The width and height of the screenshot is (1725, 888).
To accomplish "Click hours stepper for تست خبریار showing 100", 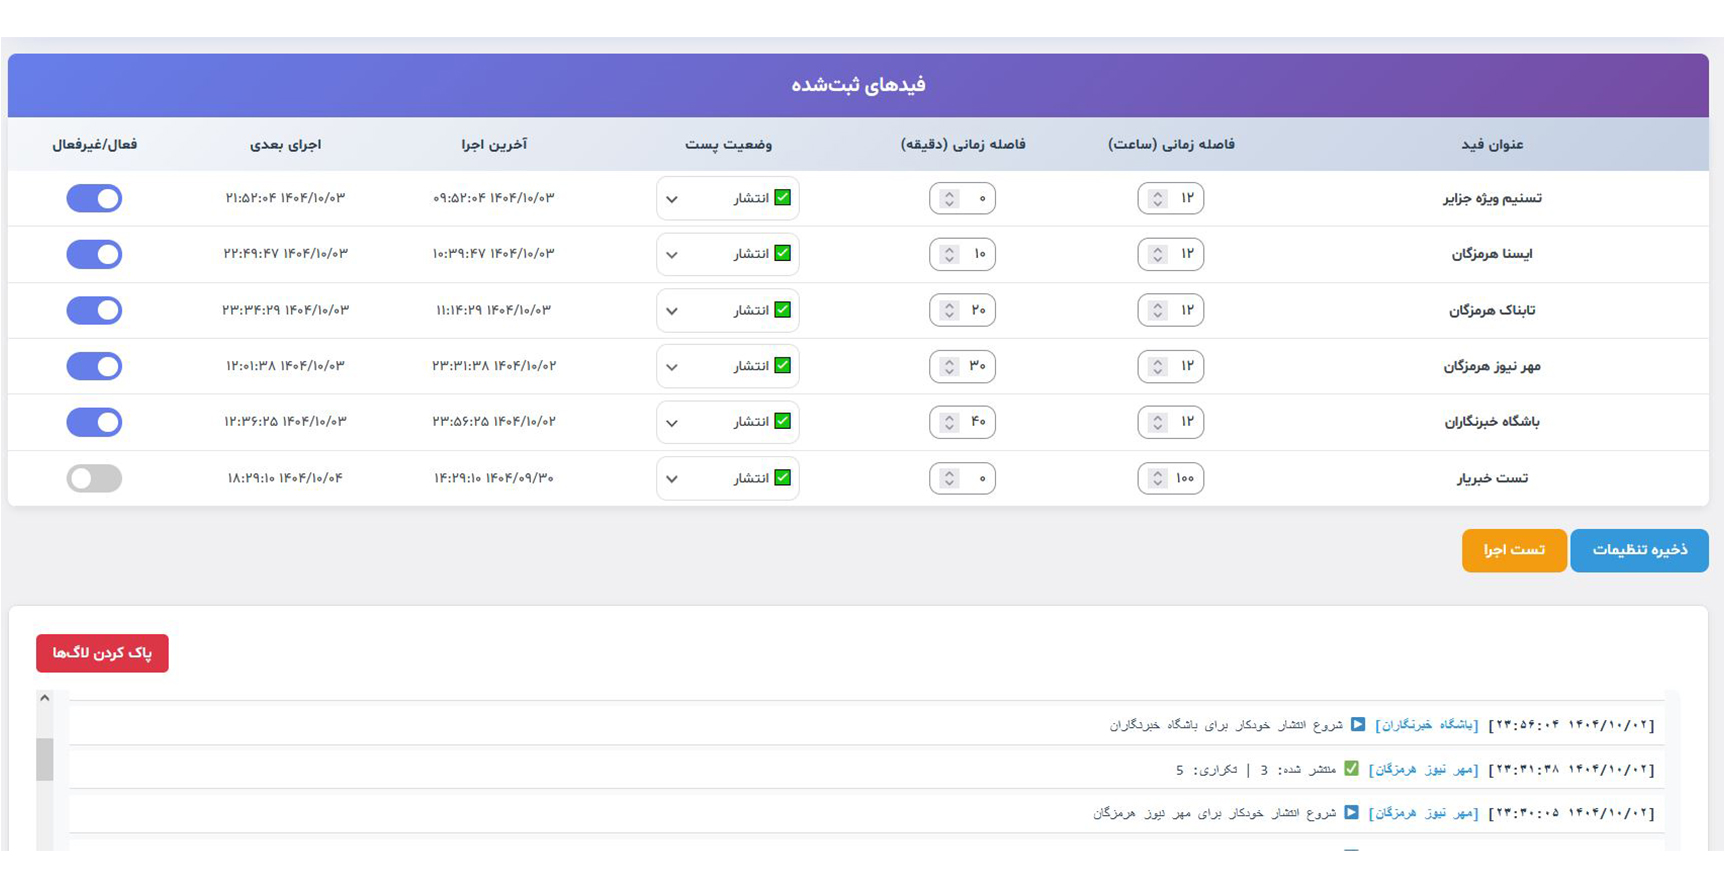I will [x=1157, y=478].
